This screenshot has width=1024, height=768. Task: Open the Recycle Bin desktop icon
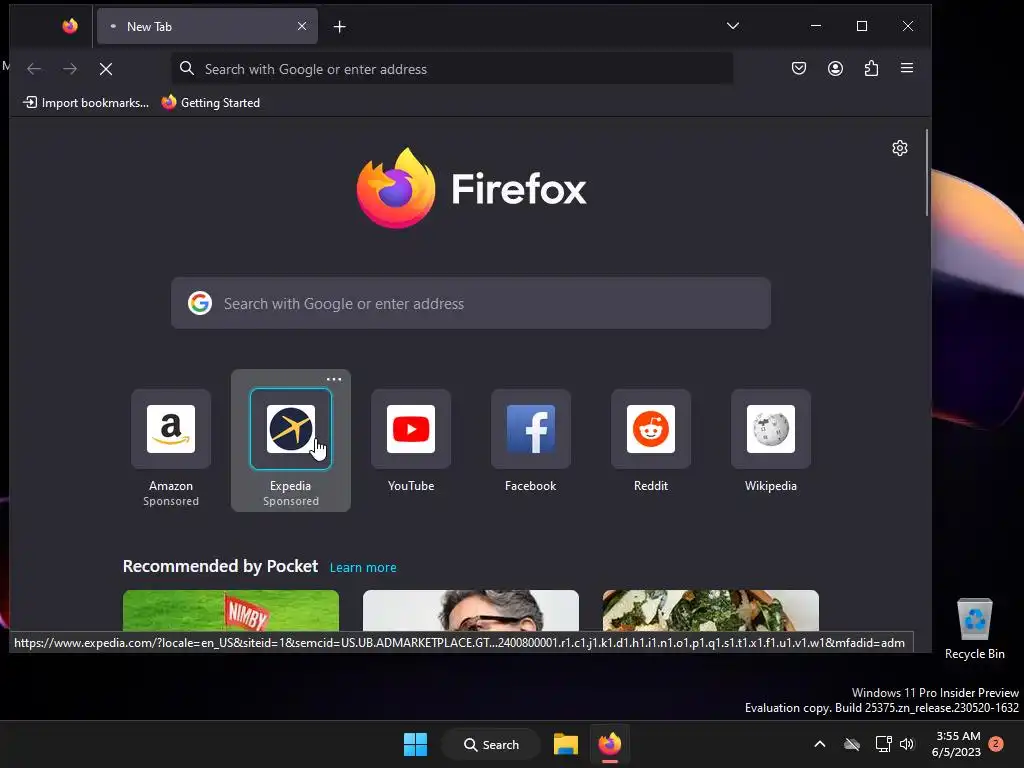tap(974, 629)
